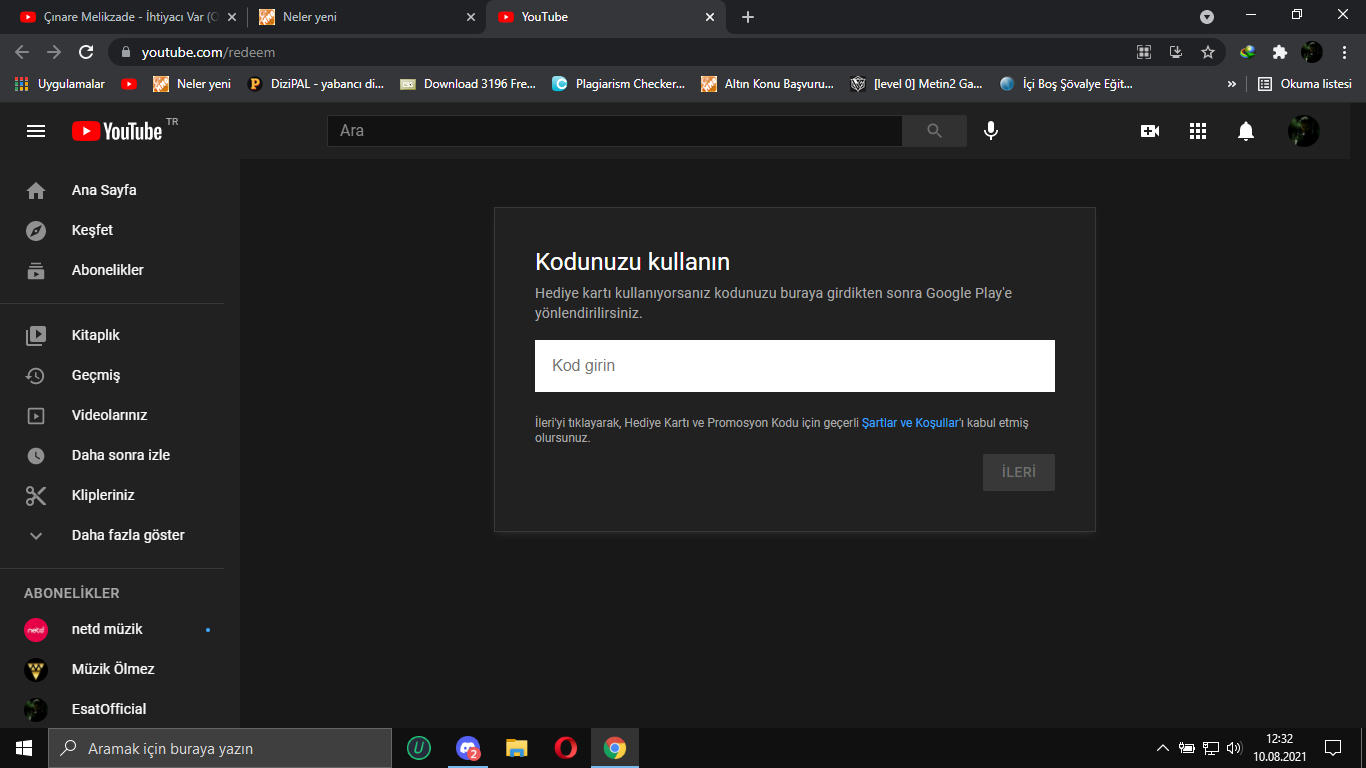Show hidden system tray icons
The height and width of the screenshot is (768, 1366).
[x=1162, y=748]
